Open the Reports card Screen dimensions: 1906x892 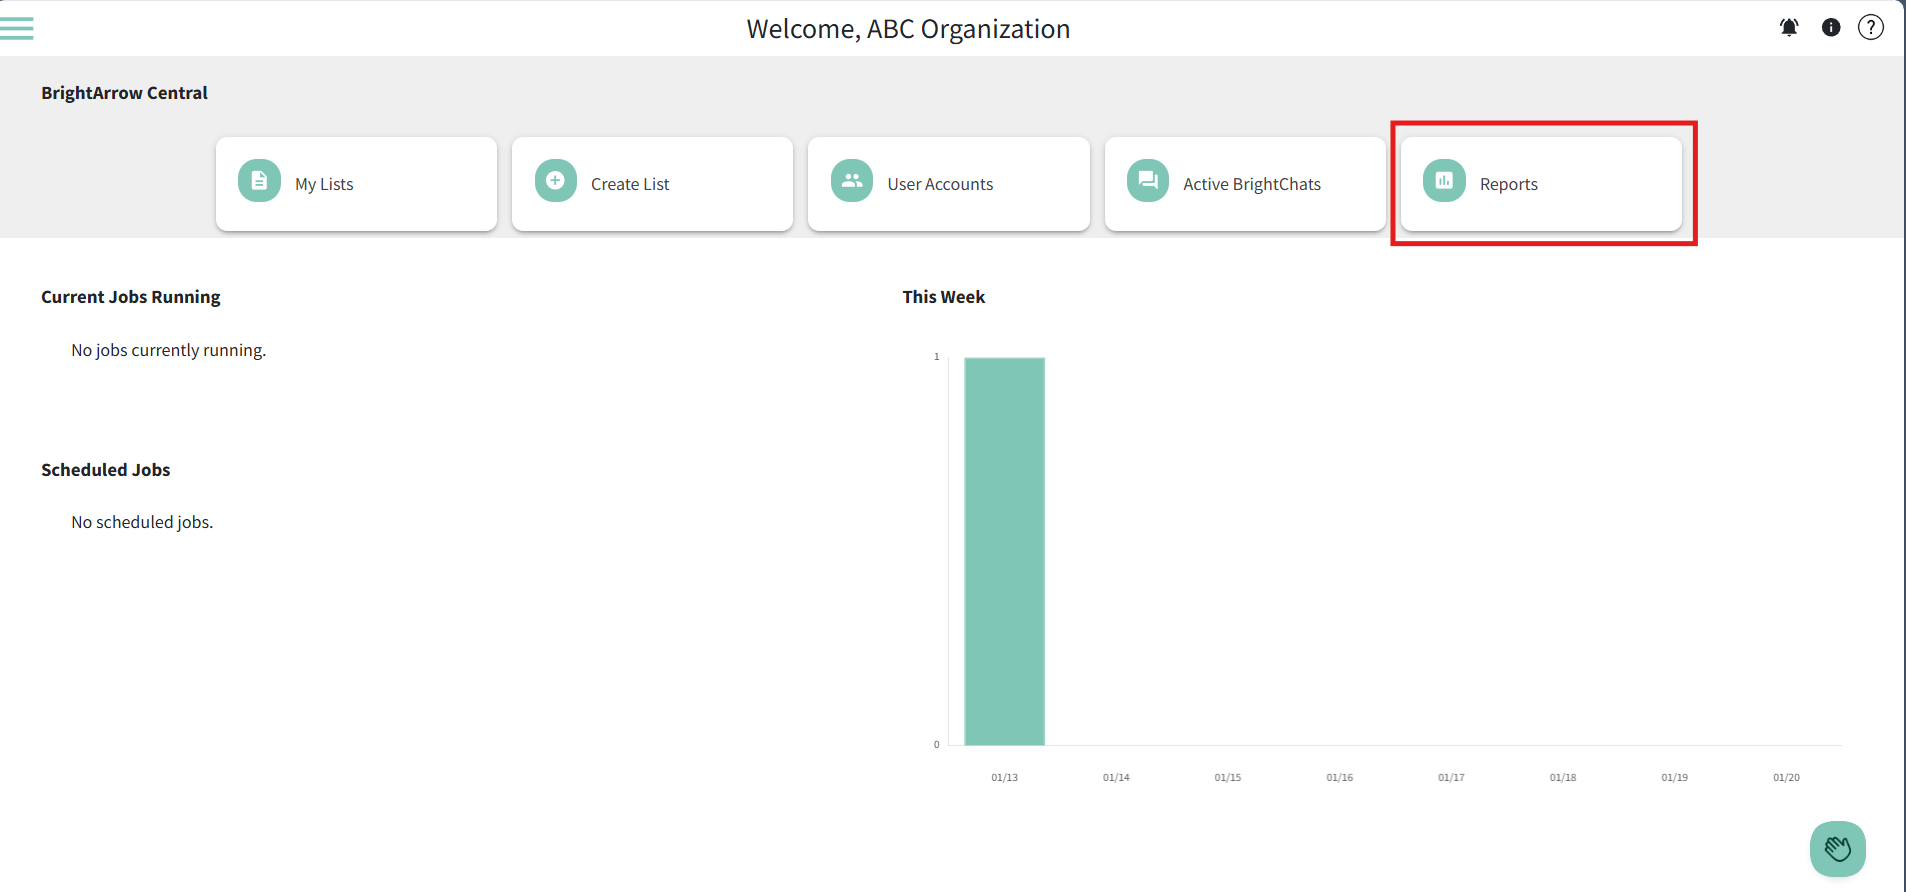coord(1541,184)
